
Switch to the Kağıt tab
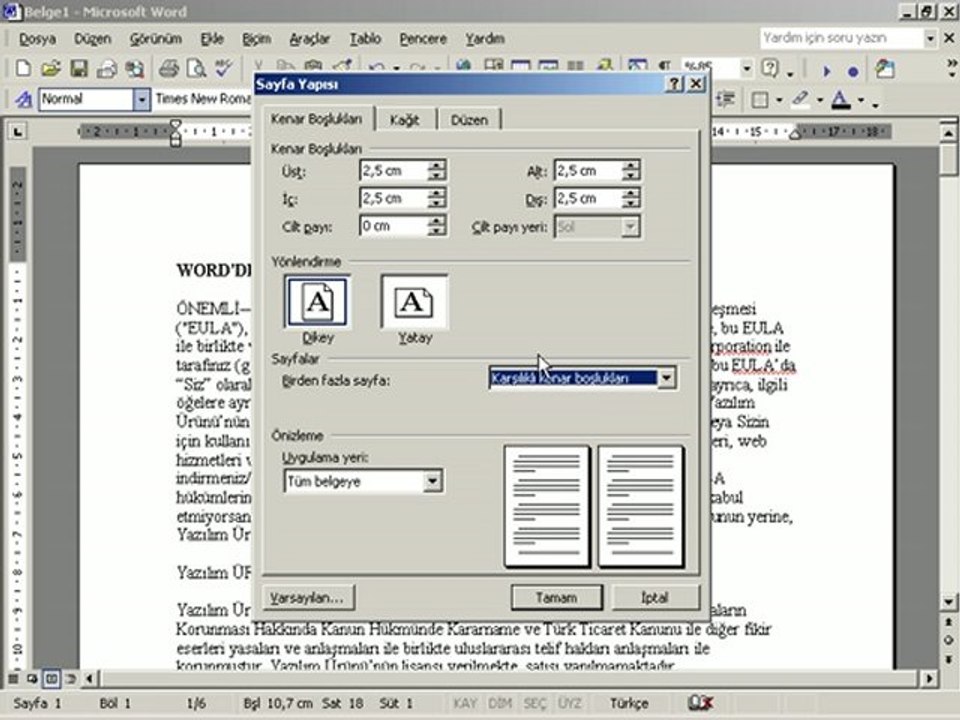tap(405, 120)
